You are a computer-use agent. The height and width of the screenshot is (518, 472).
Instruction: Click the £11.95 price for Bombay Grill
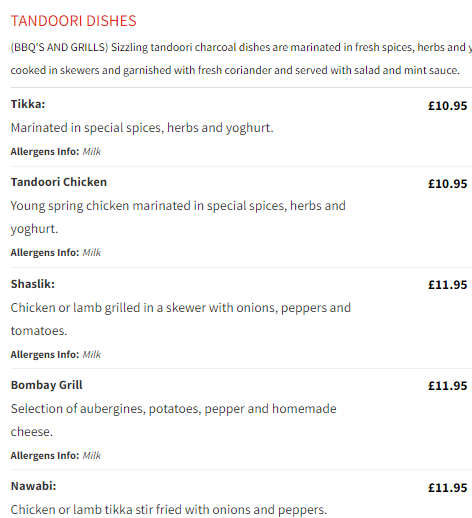tap(448, 386)
